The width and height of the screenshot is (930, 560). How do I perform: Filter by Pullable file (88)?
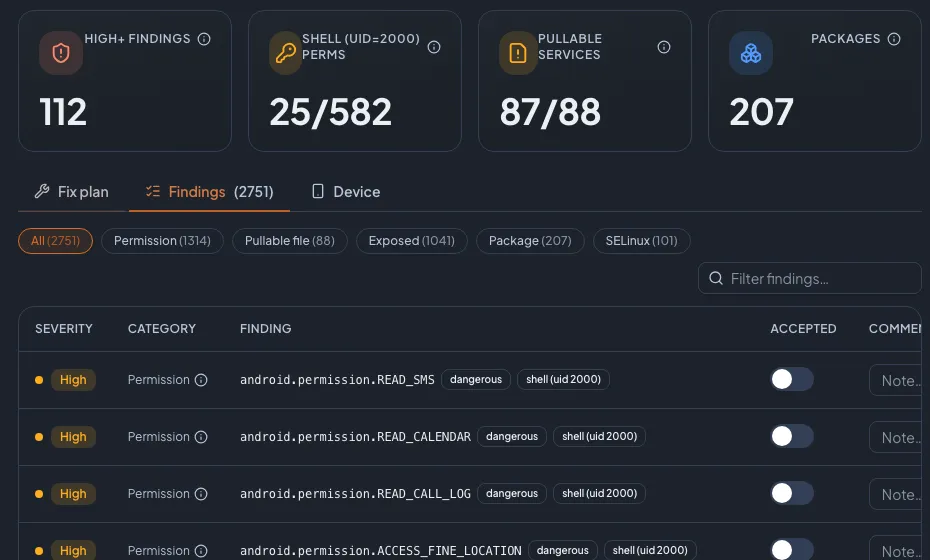(x=289, y=241)
